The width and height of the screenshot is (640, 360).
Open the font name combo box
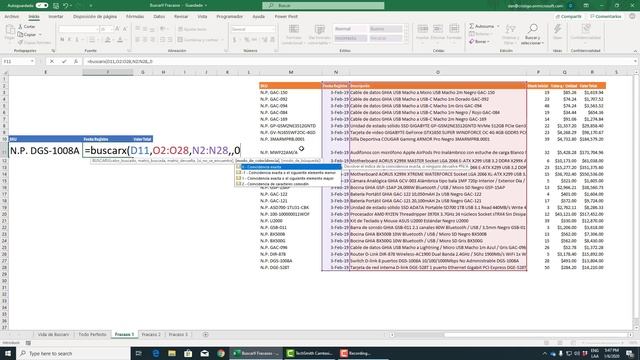pyautogui.click(x=78, y=29)
